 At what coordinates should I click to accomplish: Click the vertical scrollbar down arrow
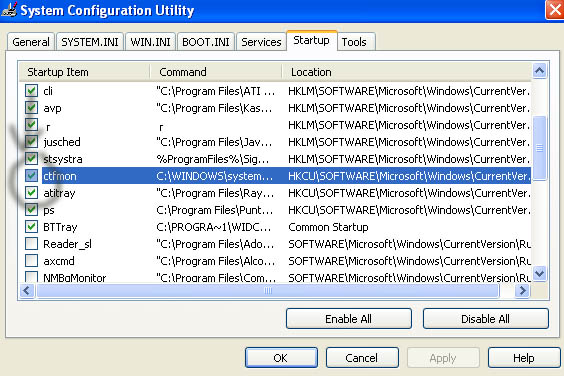click(x=540, y=274)
